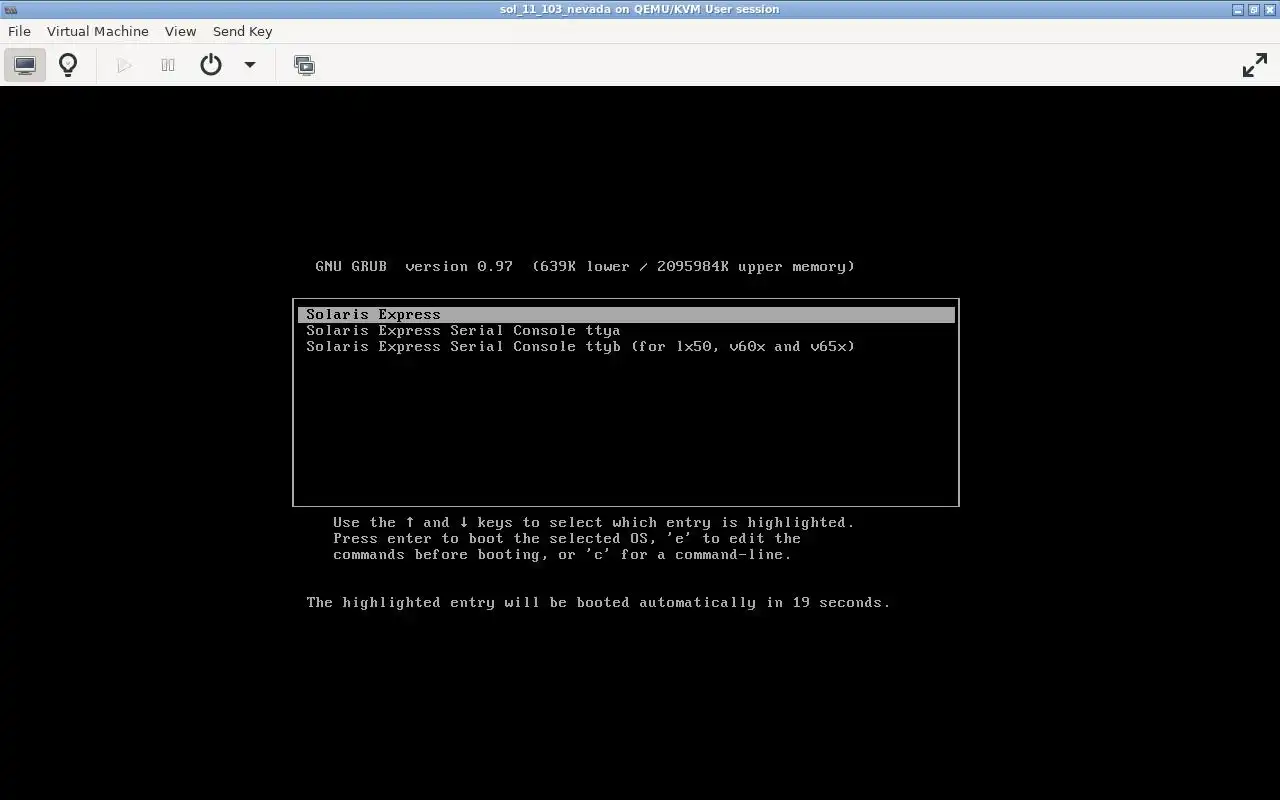This screenshot has height=800, width=1280.
Task: Minimize the virt-manager window
Action: click(x=1238, y=9)
